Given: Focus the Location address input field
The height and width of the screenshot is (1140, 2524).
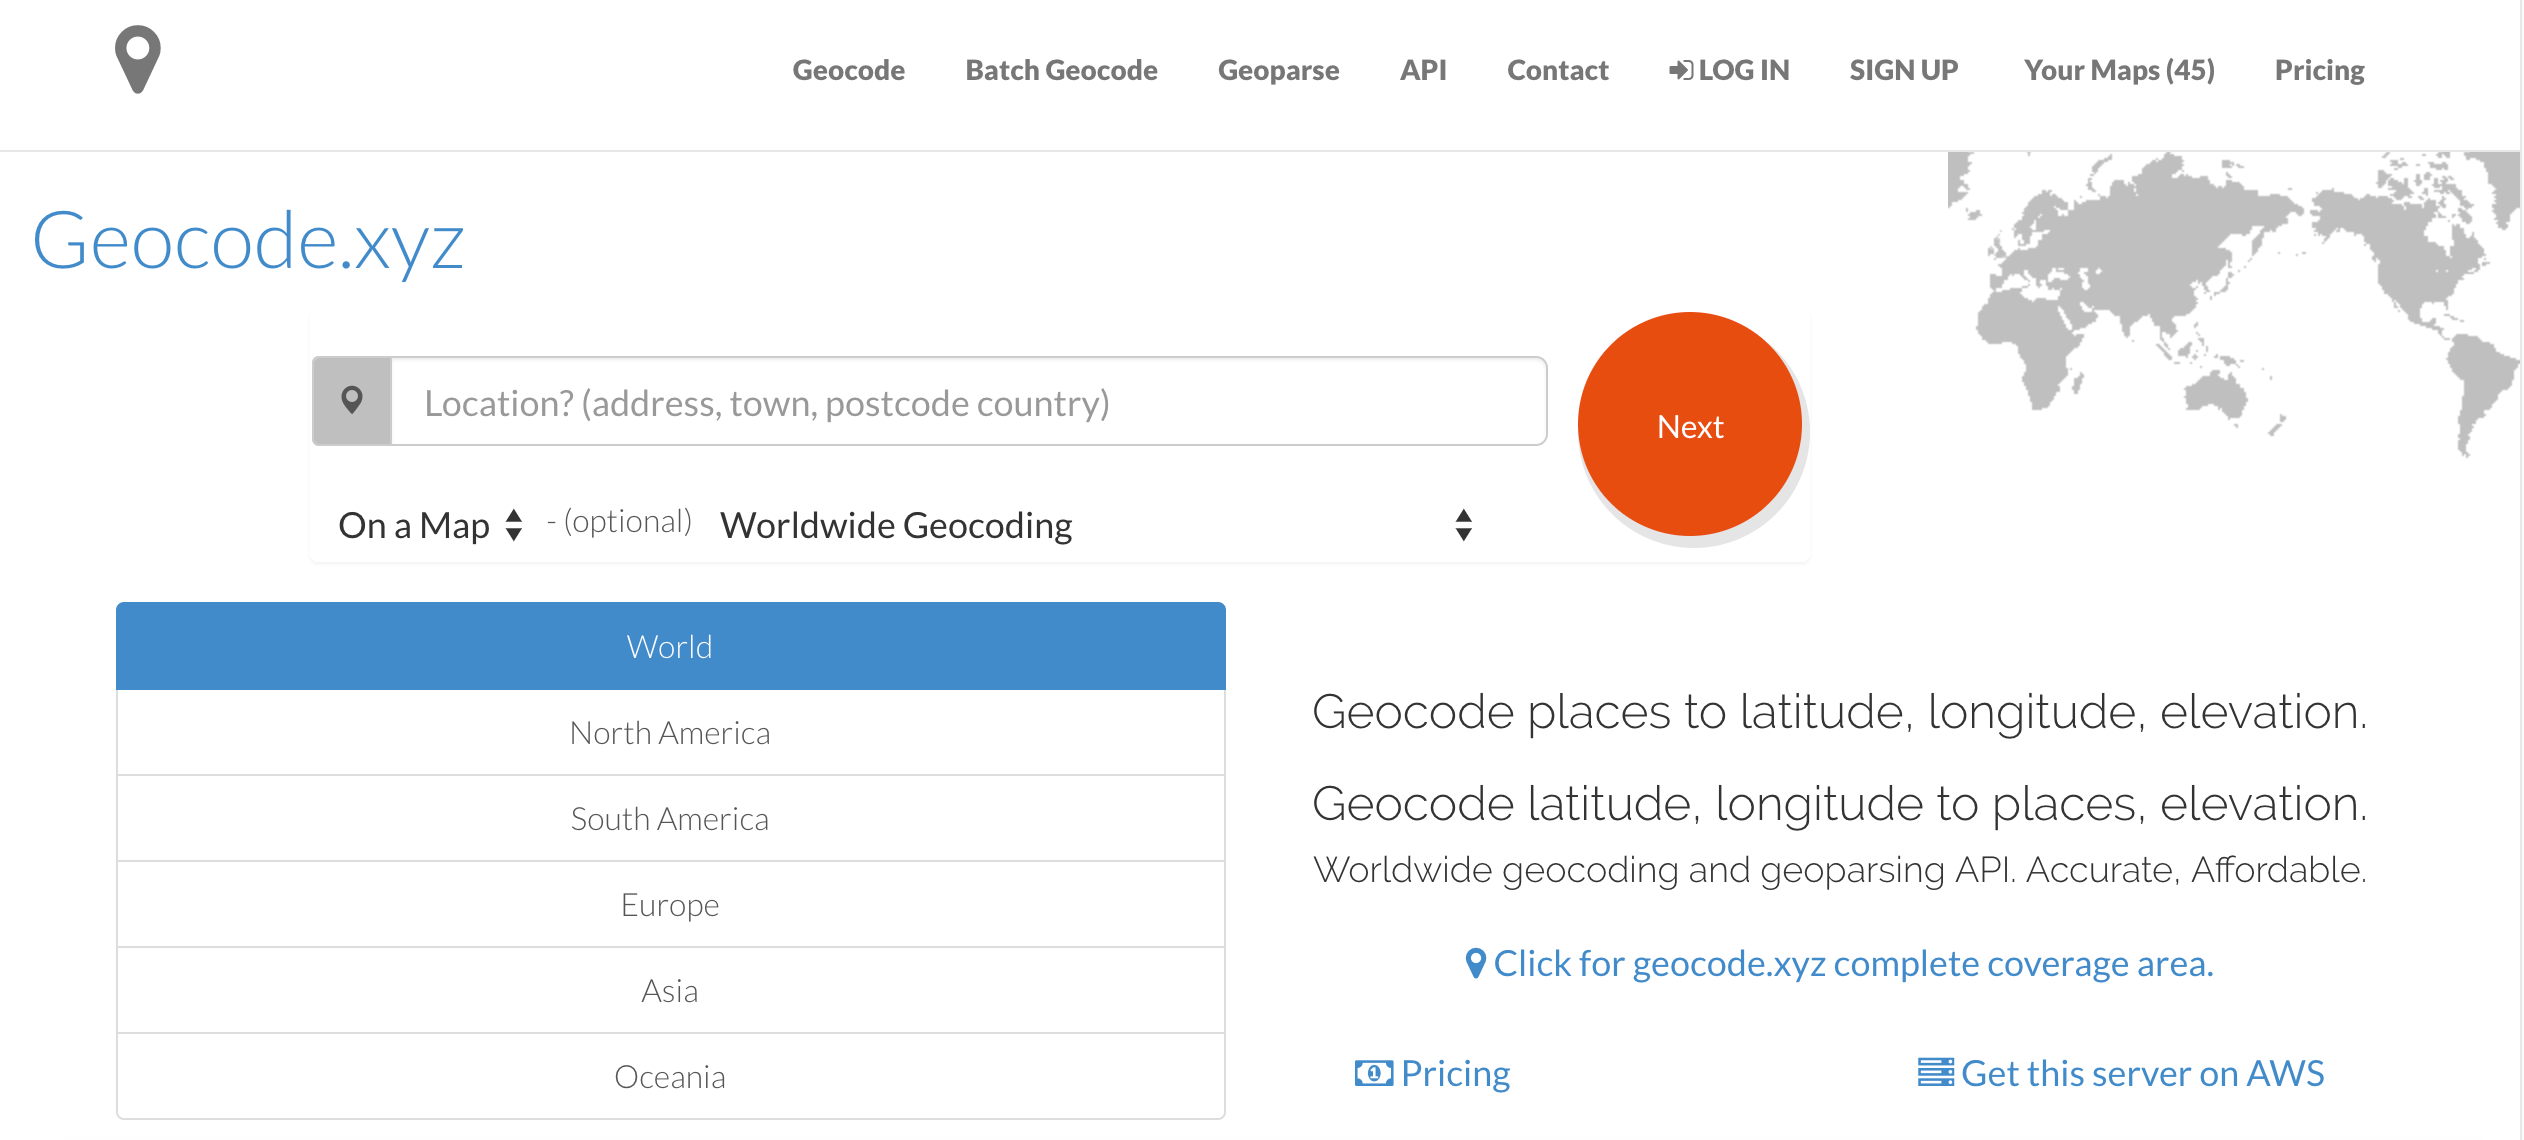Looking at the screenshot, I should [x=968, y=401].
